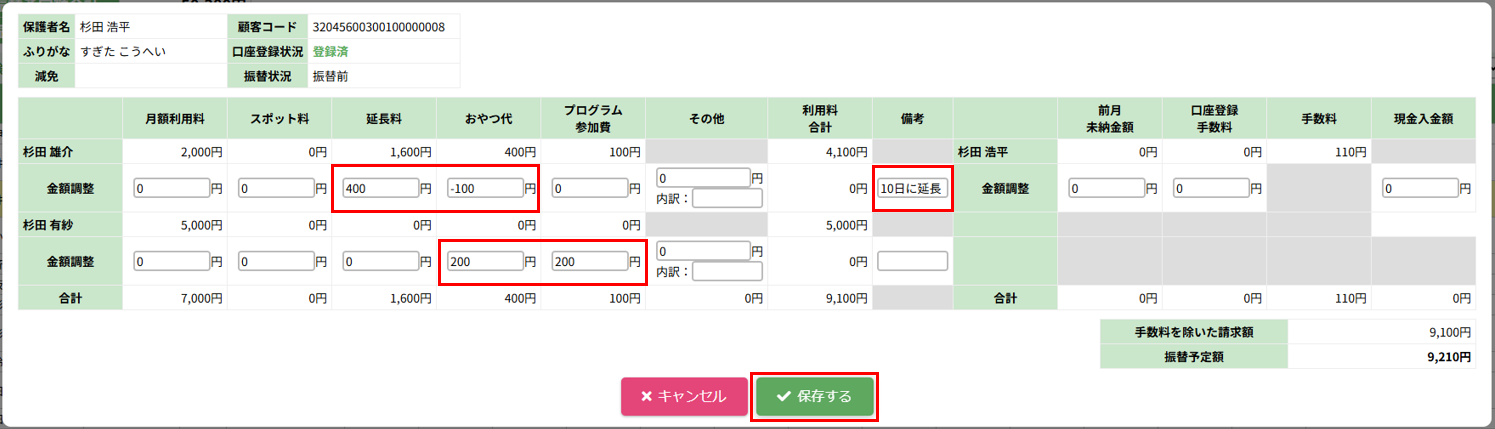Focus the 前月未納金額 adjustment field
This screenshot has height=429, width=1495.
tap(1107, 188)
